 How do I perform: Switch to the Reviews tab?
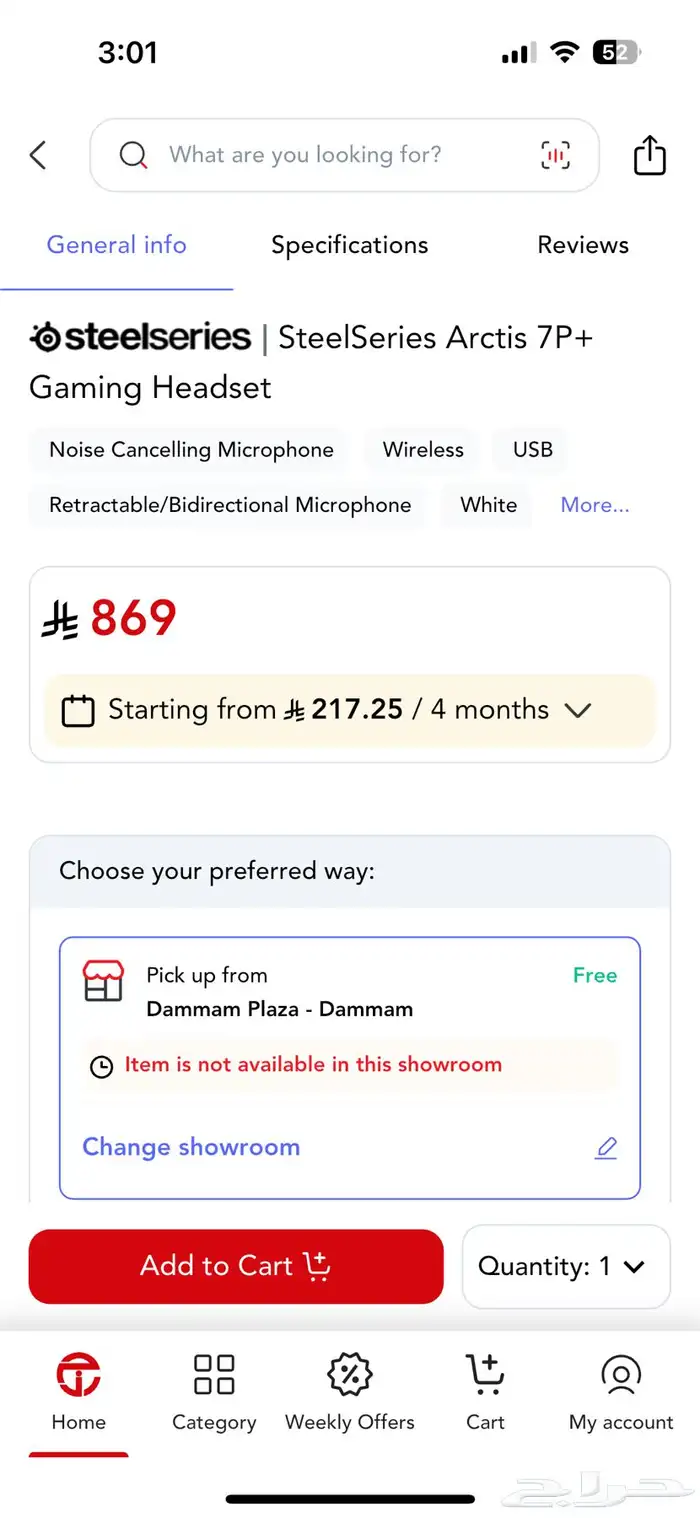coord(583,245)
